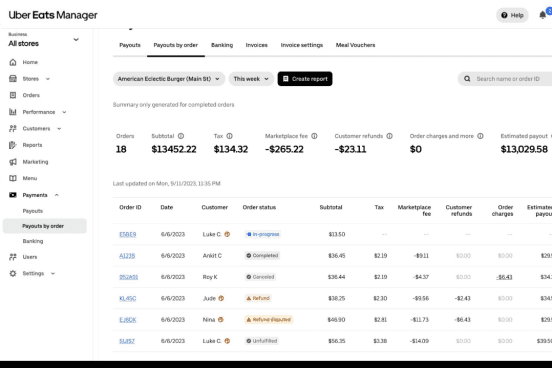Open the This week date dropdown
Screen dimensions: 552x368
(251, 79)
